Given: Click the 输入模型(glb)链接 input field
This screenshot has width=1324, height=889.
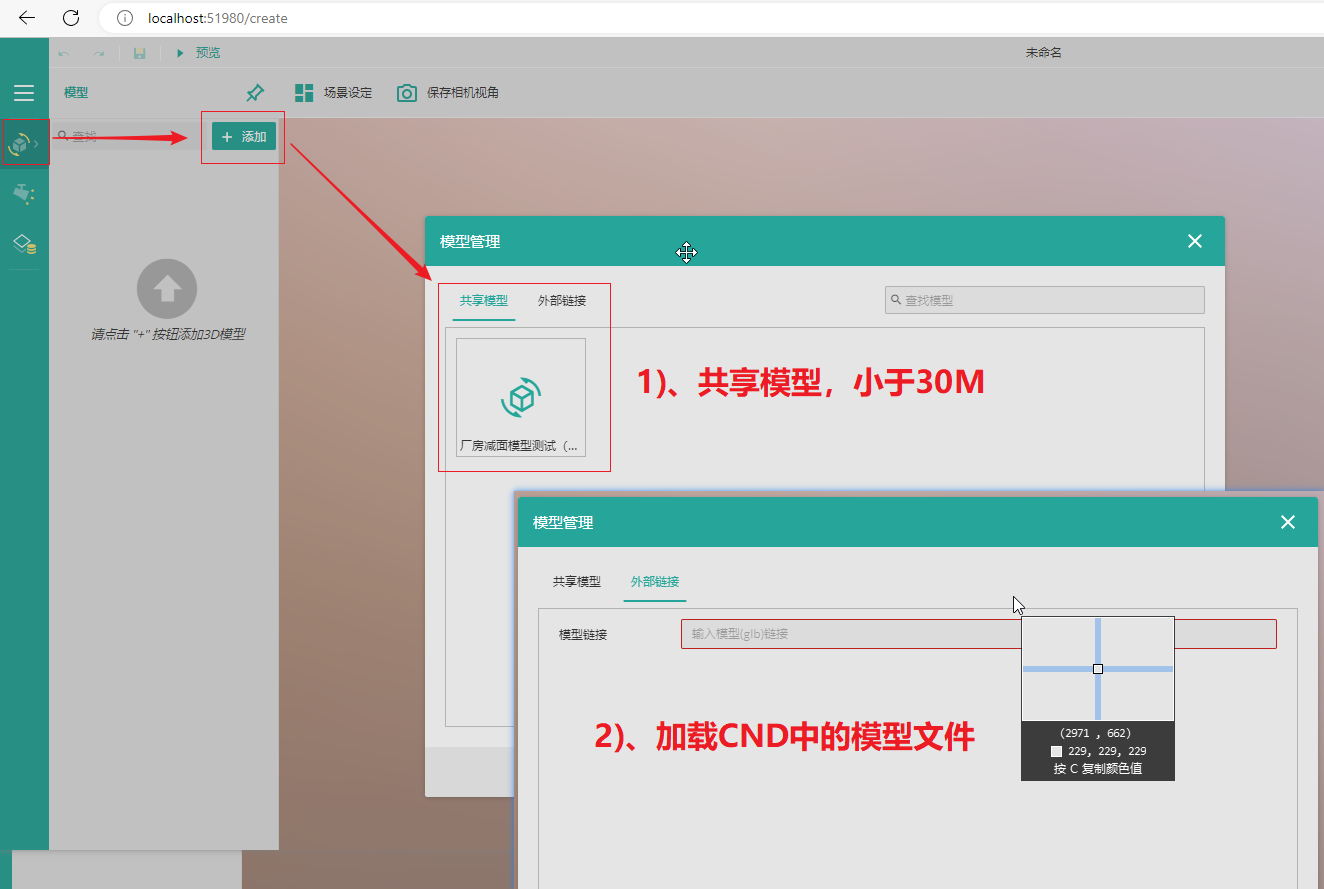Looking at the screenshot, I should [x=850, y=633].
